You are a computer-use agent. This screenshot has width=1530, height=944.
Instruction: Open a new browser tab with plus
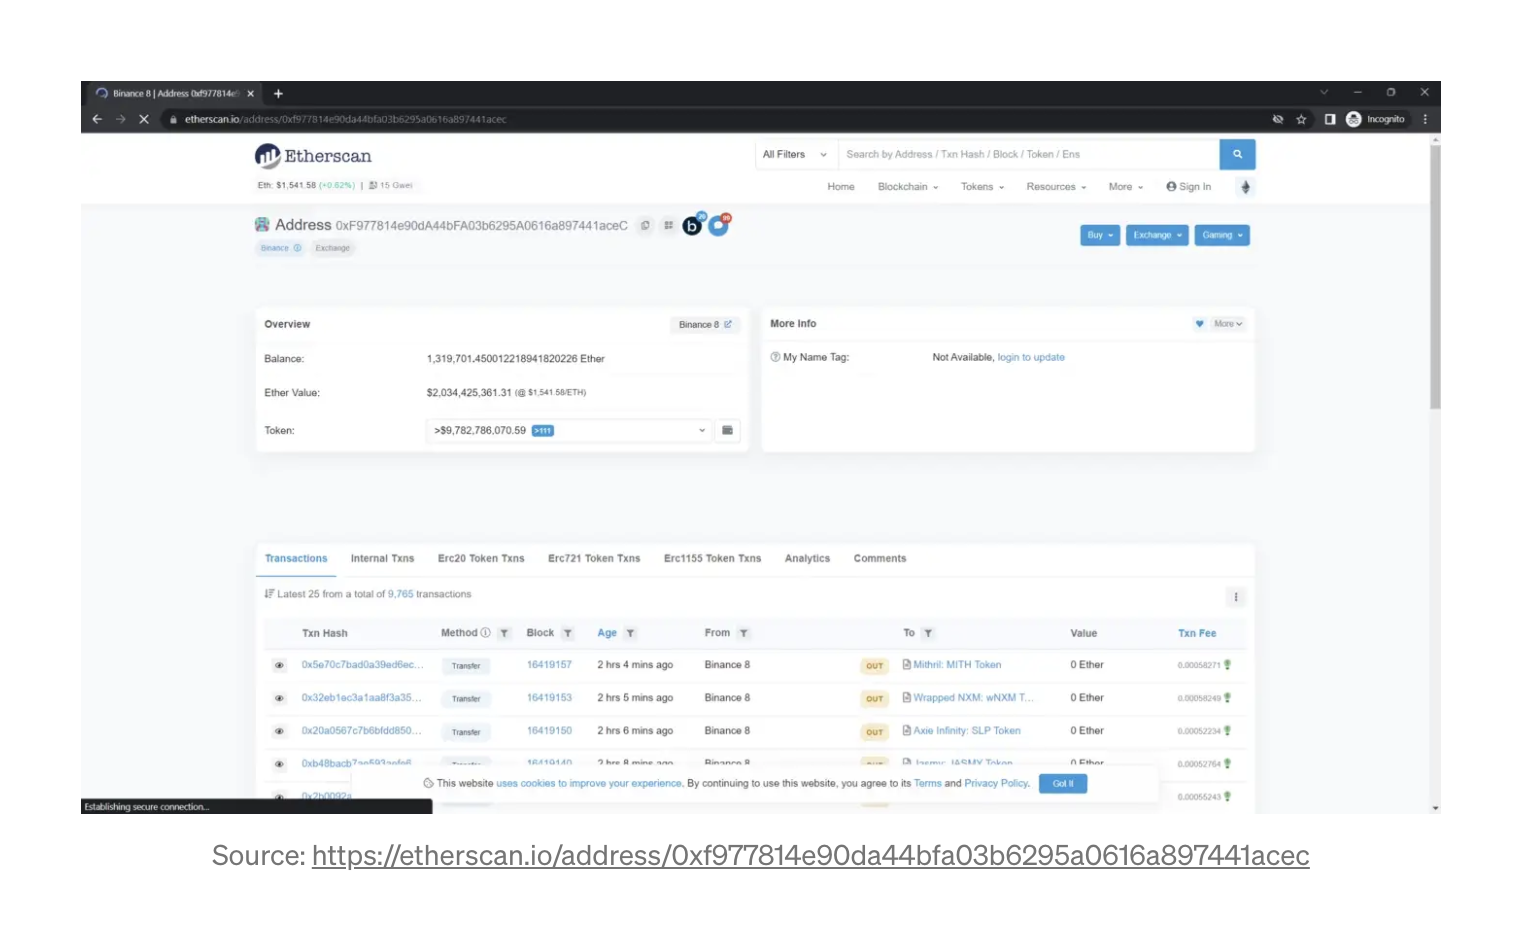pyautogui.click(x=278, y=94)
